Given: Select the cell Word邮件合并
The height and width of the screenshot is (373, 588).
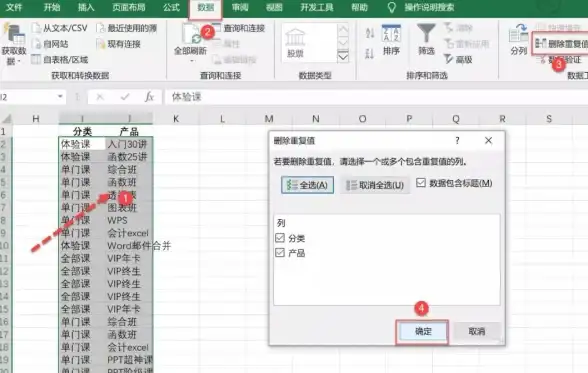Looking at the screenshot, I should point(129,246).
